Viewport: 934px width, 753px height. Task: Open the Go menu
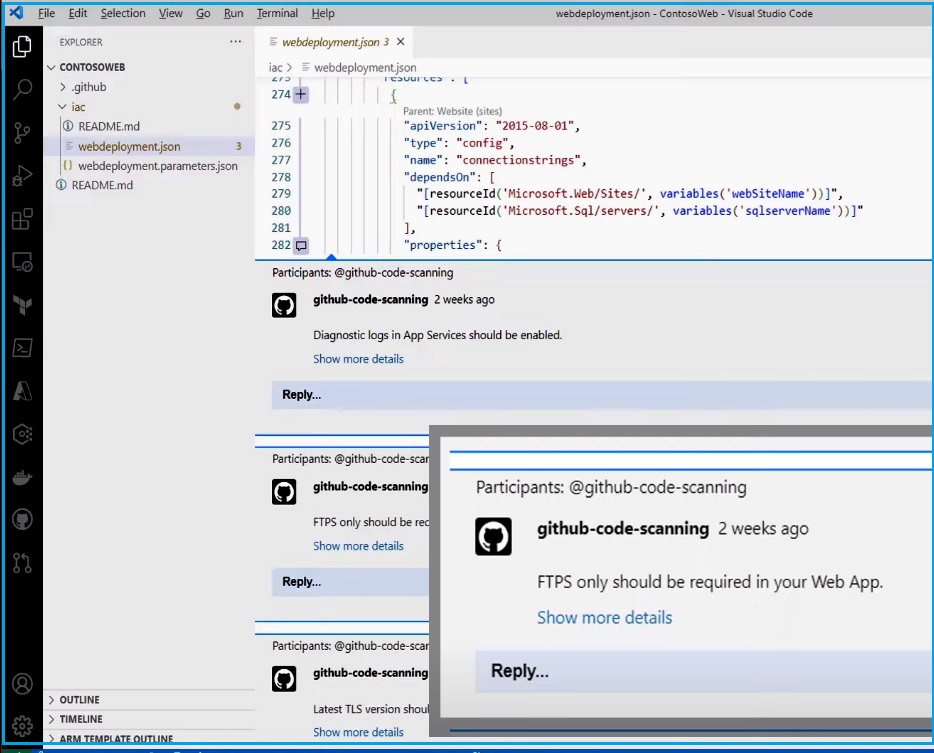[203, 13]
